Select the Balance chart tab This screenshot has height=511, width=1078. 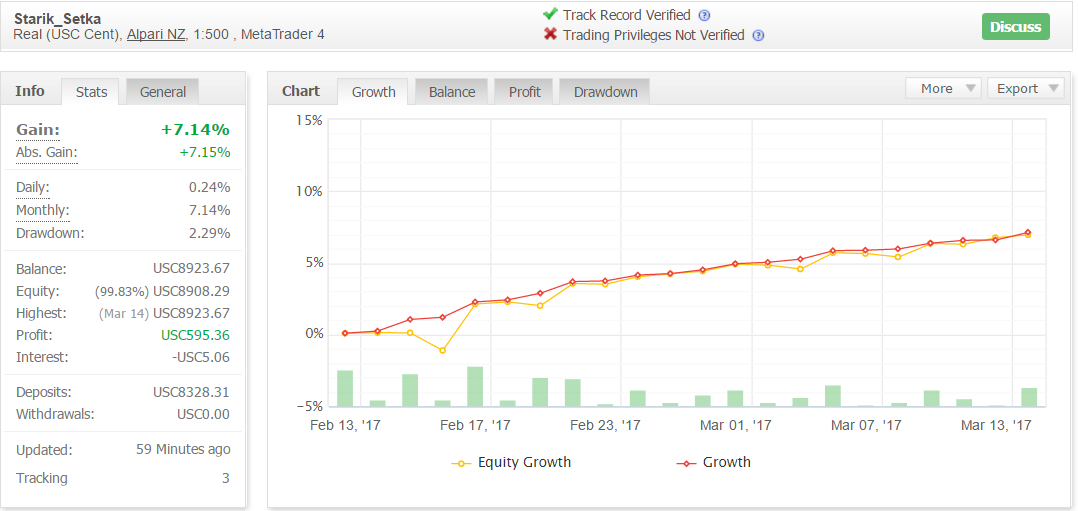pyautogui.click(x=452, y=91)
